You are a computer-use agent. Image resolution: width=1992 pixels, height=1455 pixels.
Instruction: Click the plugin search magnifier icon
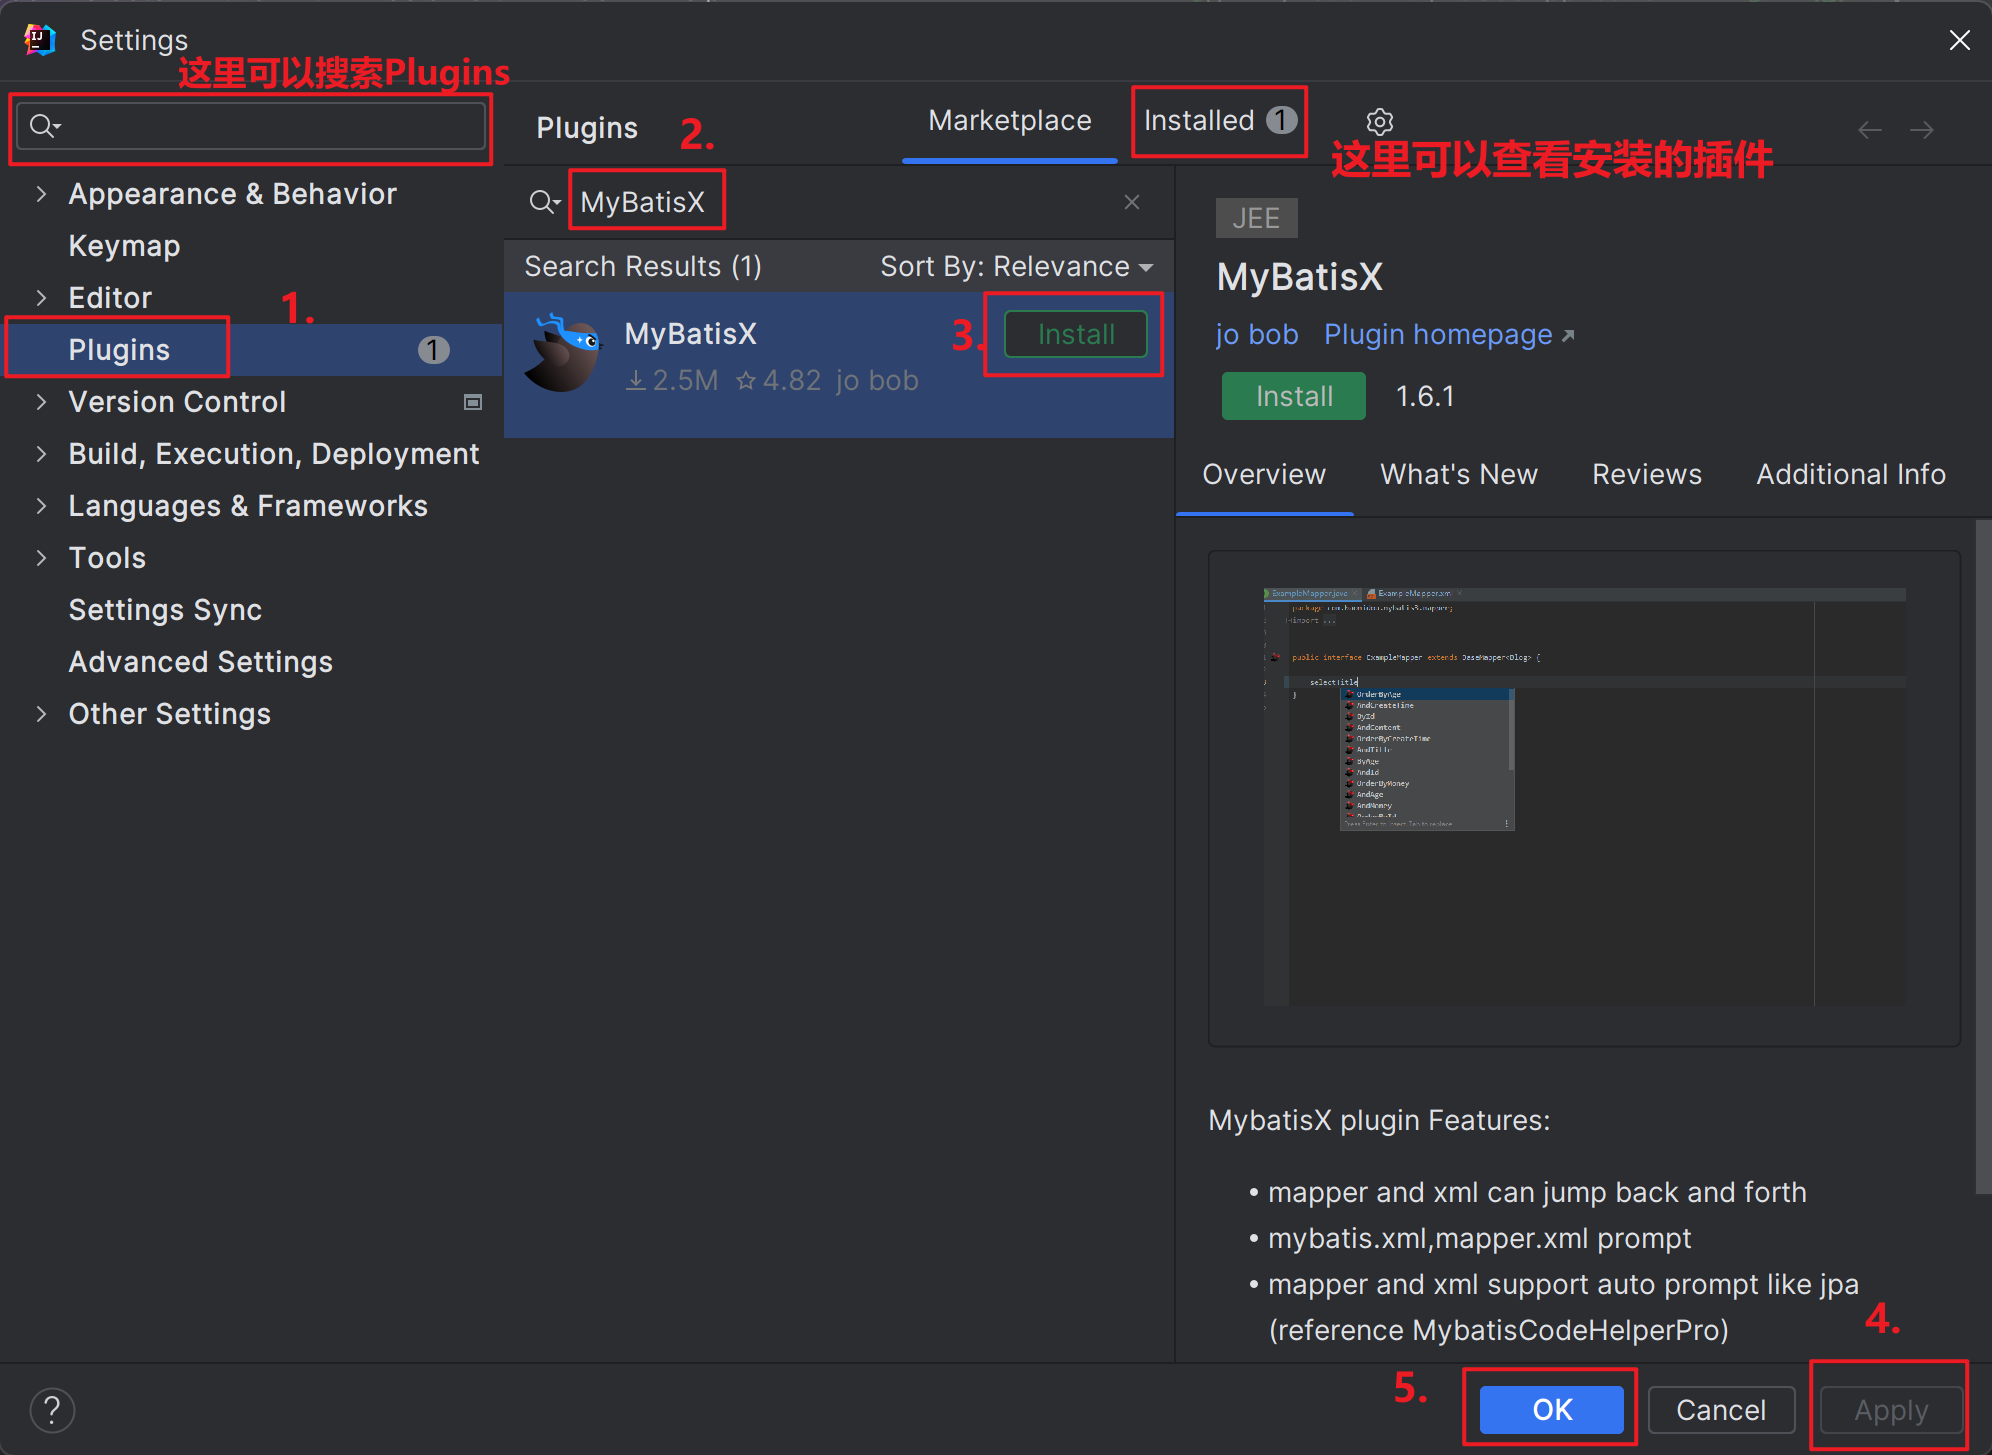543,202
